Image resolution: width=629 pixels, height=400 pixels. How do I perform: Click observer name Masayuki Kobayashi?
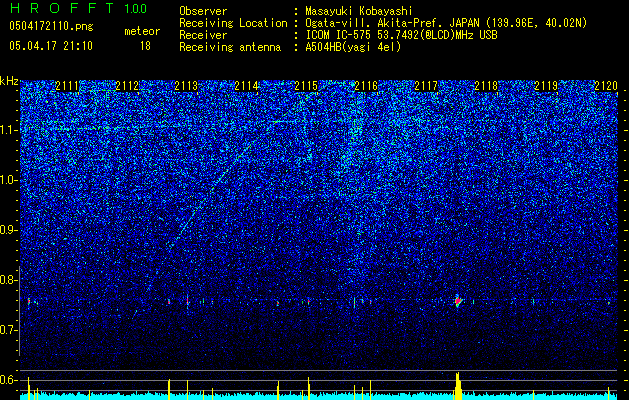coord(359,11)
